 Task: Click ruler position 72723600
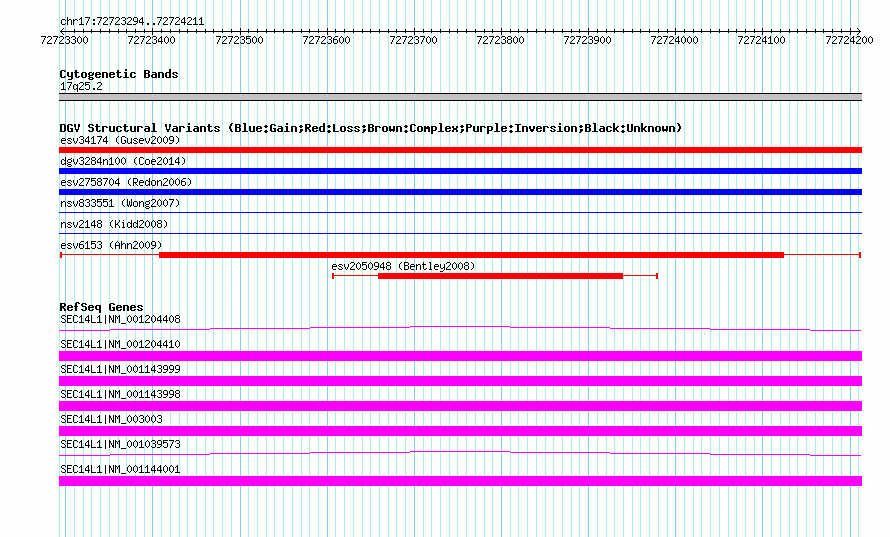point(326,40)
